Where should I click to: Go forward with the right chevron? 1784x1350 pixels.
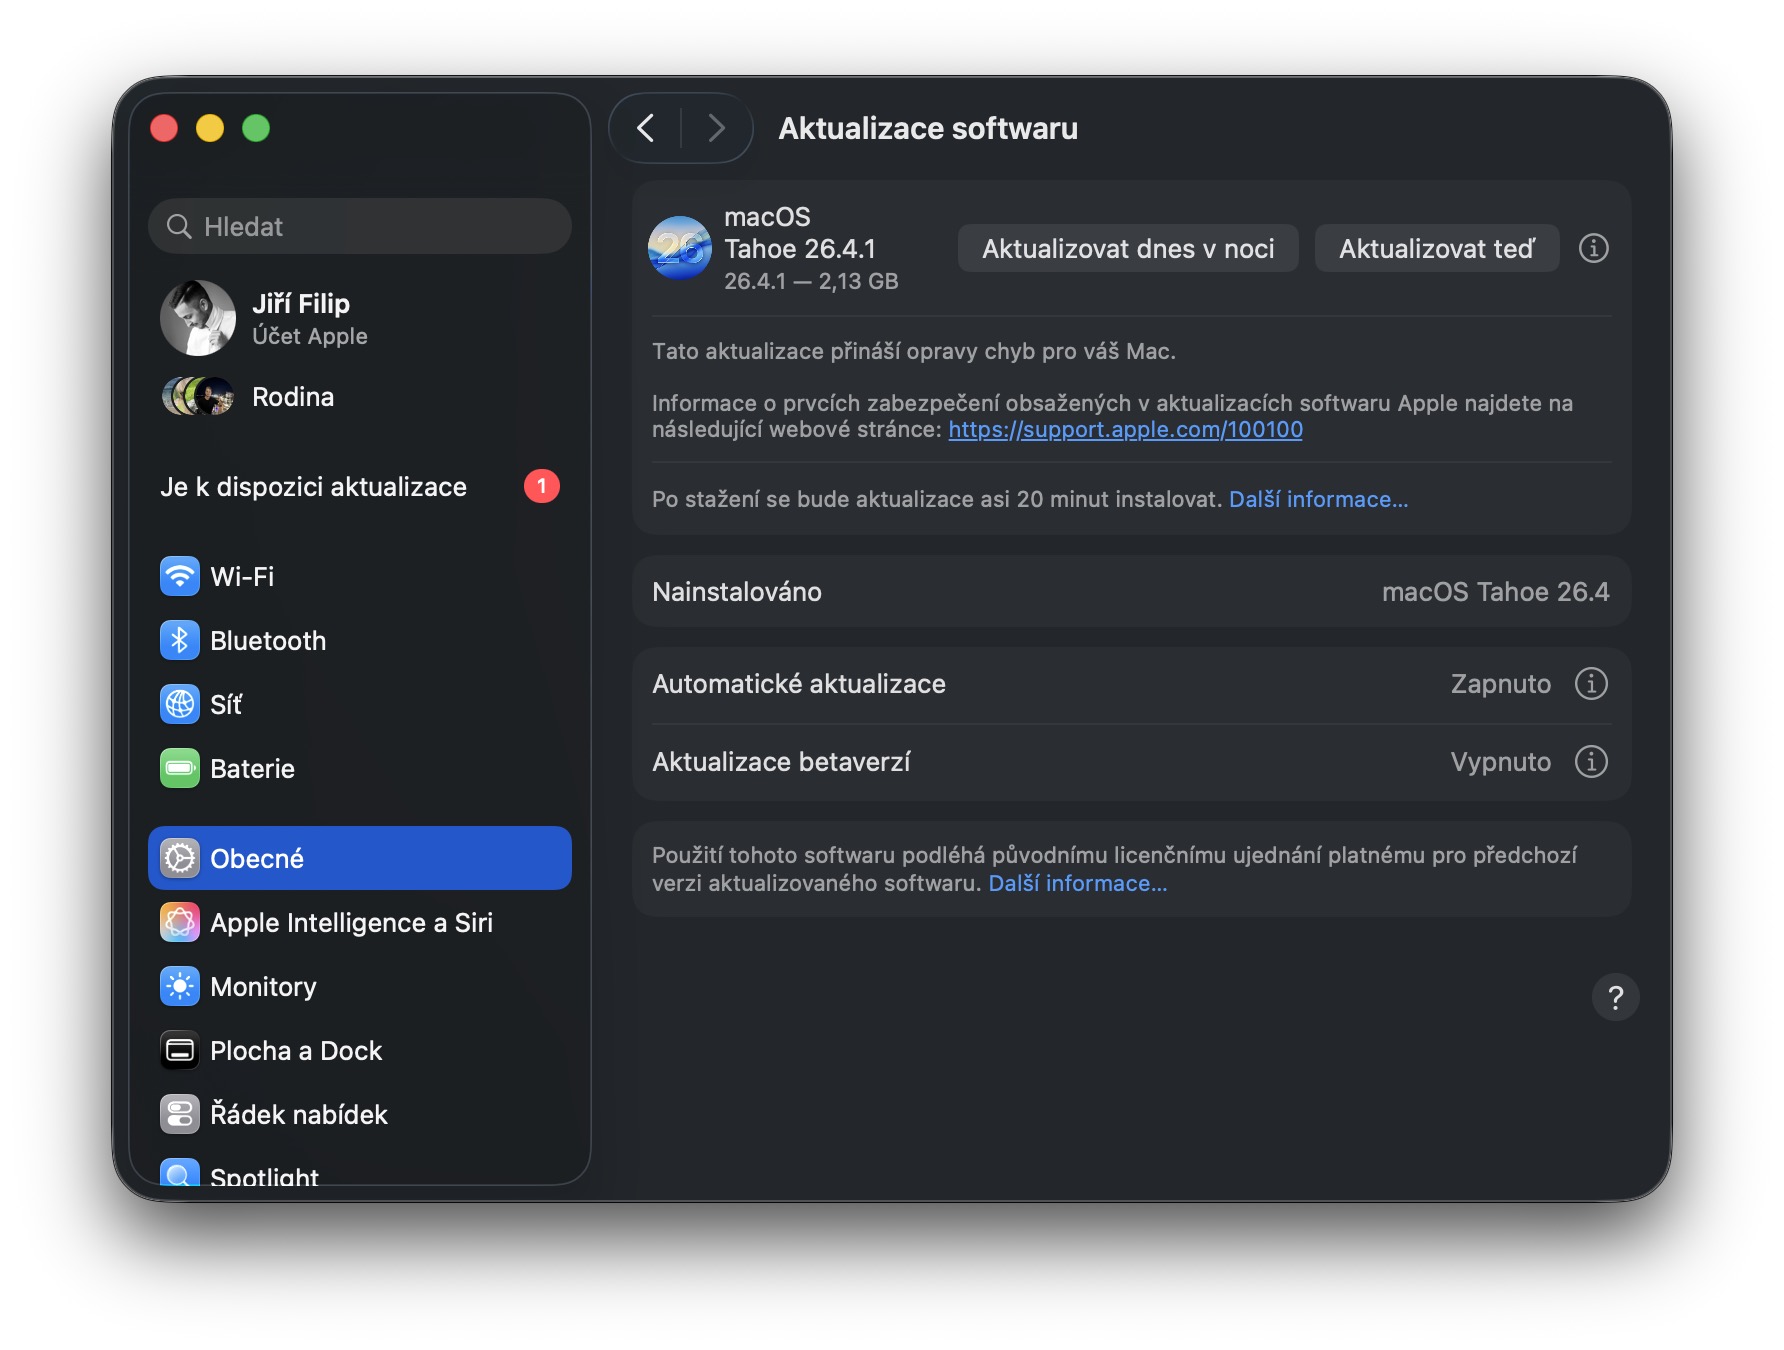716,128
